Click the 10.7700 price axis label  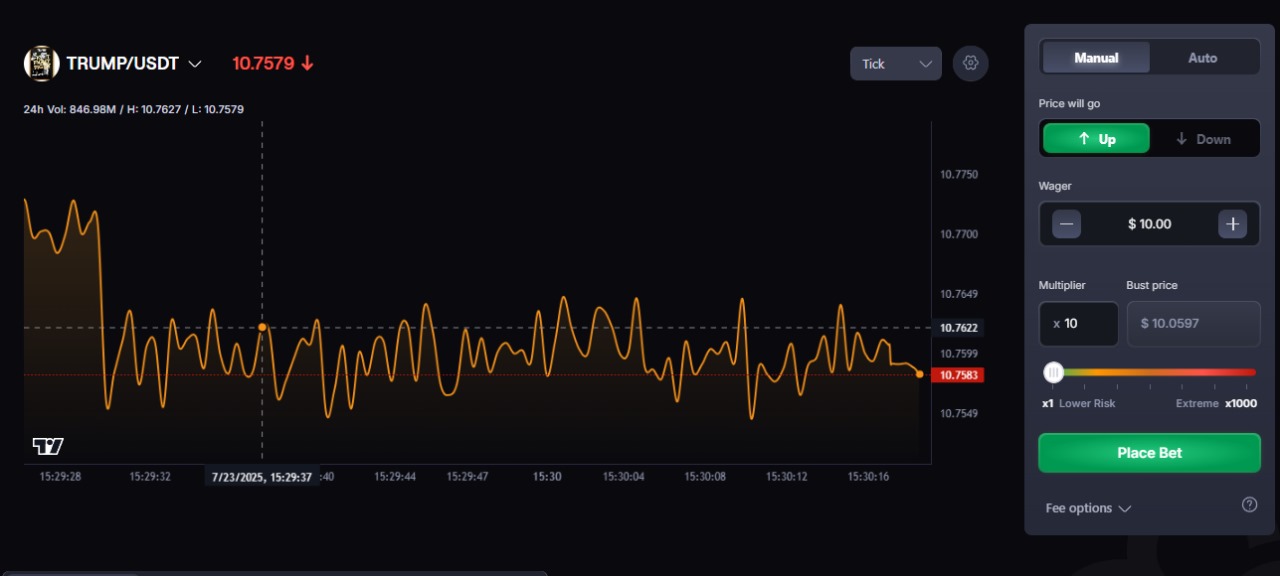pyautogui.click(x=958, y=234)
